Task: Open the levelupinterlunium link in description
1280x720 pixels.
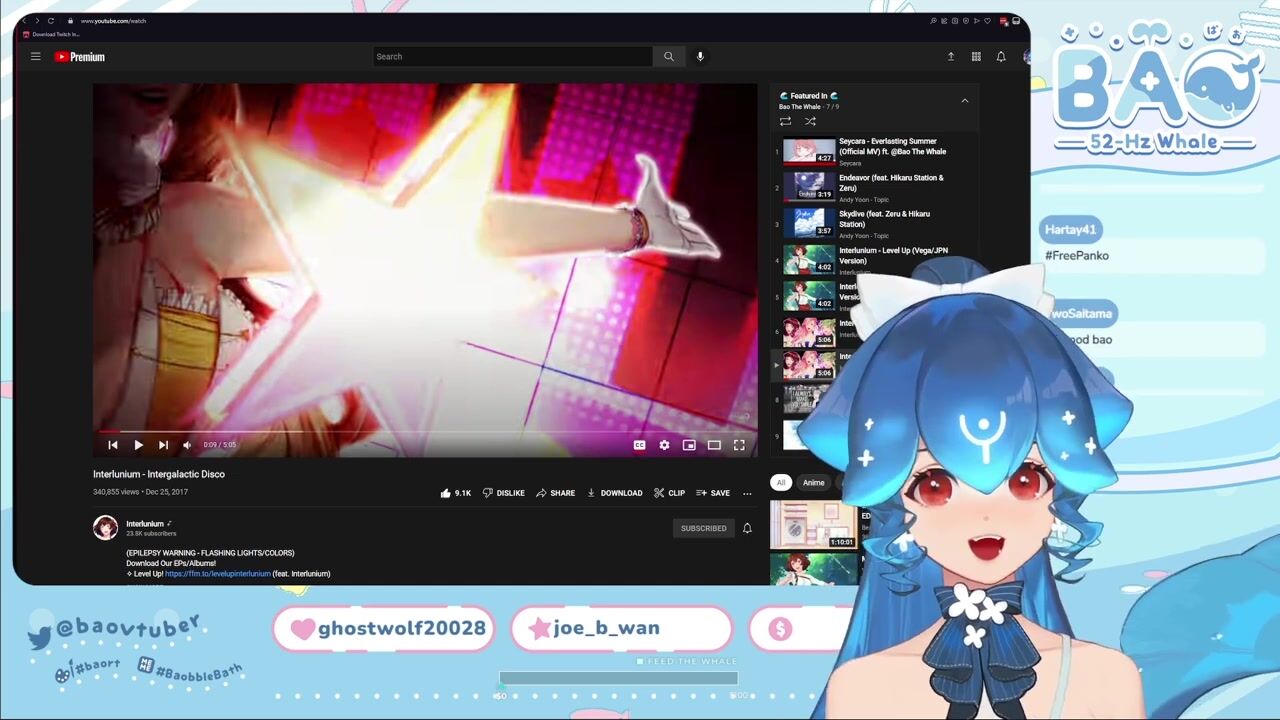Action: click(217, 574)
